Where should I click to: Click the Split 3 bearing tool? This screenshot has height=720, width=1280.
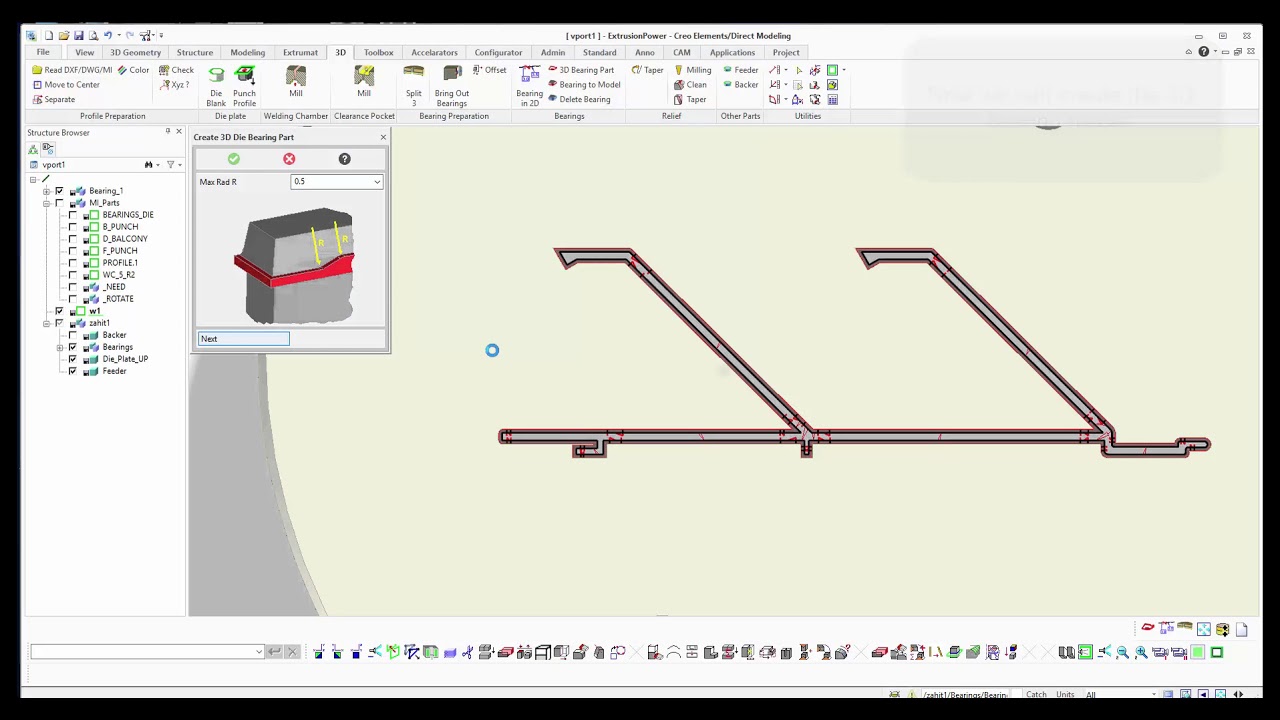click(x=413, y=86)
